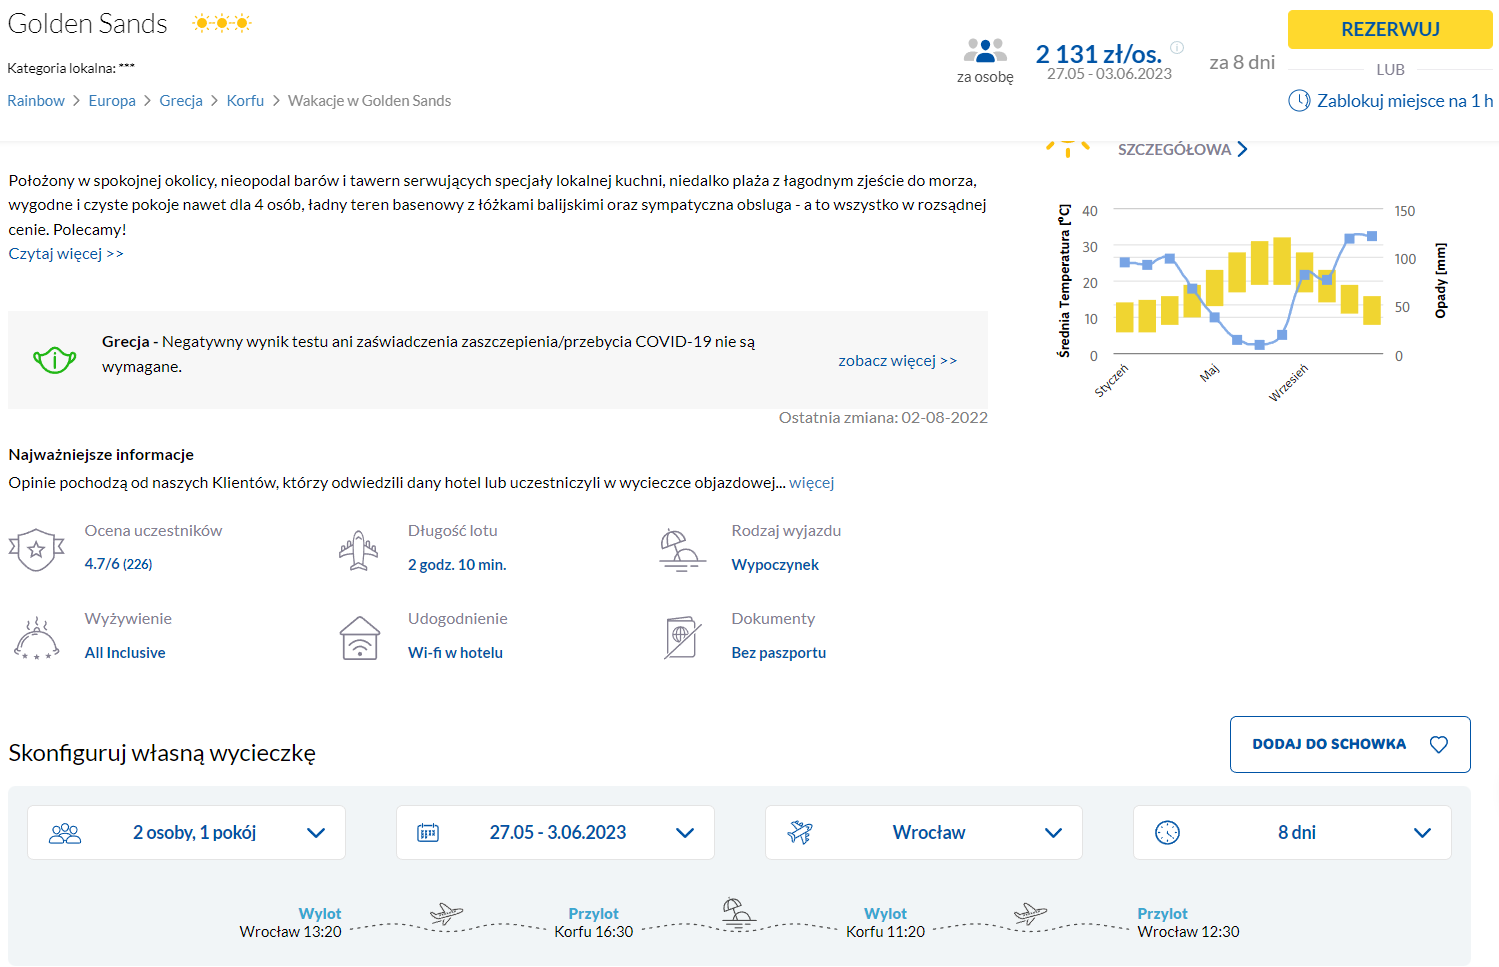
Task: Click the heart icon in Dodaj do schowka
Action: point(1438,744)
